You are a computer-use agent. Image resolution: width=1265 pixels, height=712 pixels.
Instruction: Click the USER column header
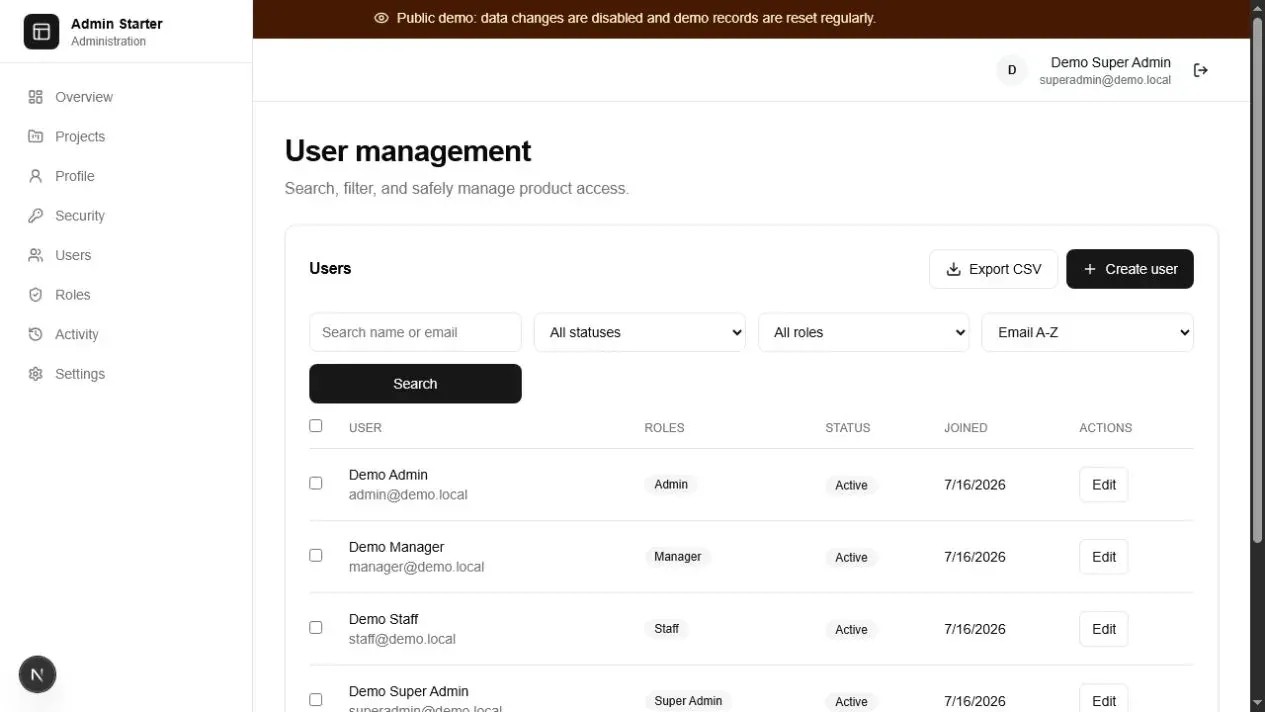click(365, 427)
